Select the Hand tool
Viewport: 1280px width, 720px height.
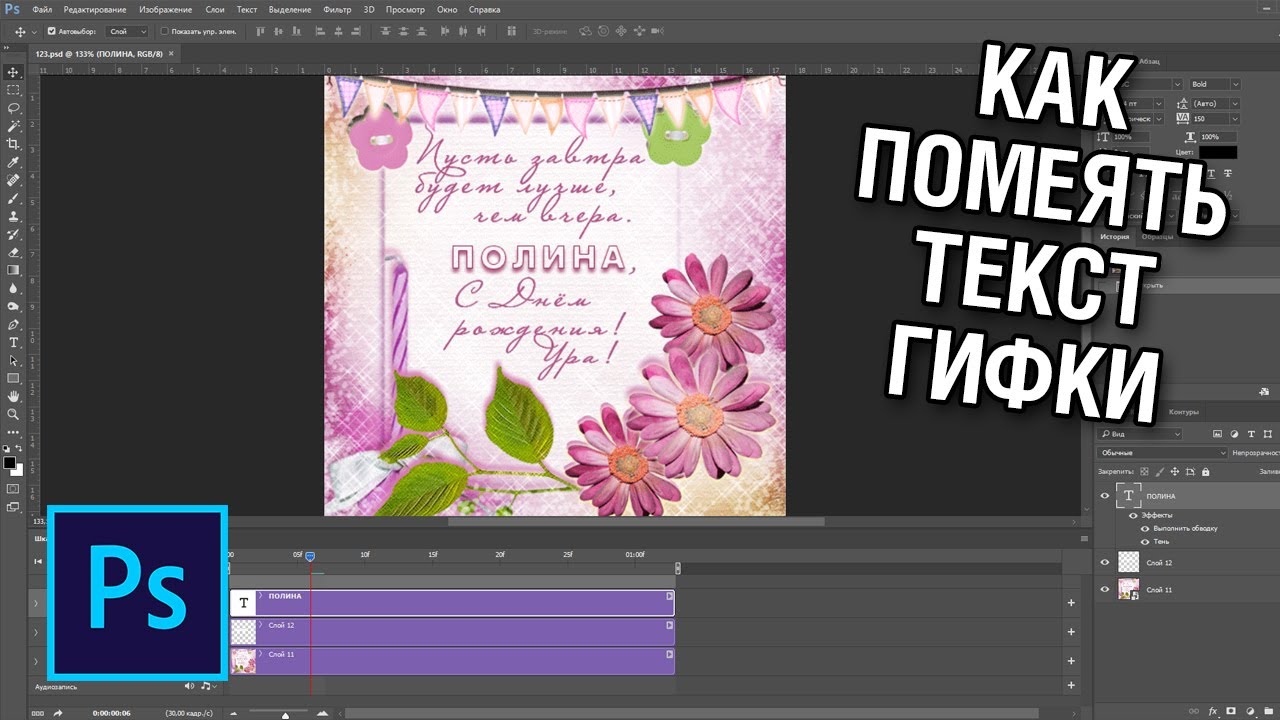point(14,396)
